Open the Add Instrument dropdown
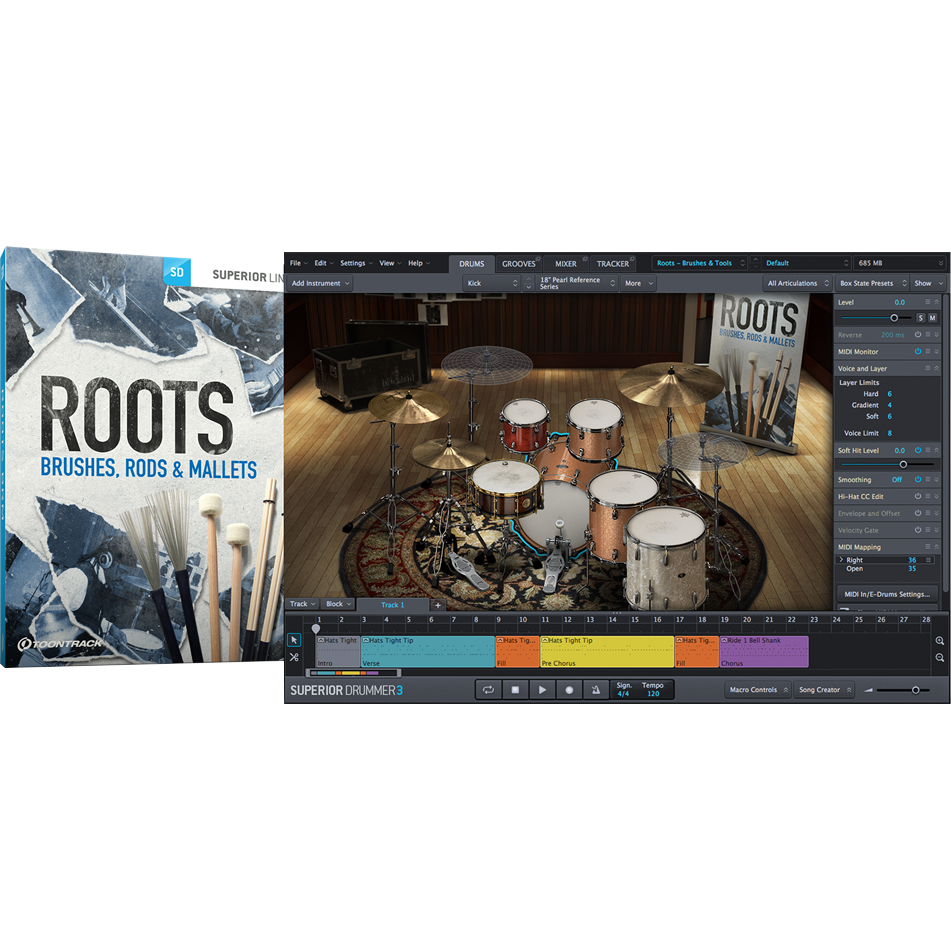Viewport: 951px width, 951px height. (x=320, y=283)
